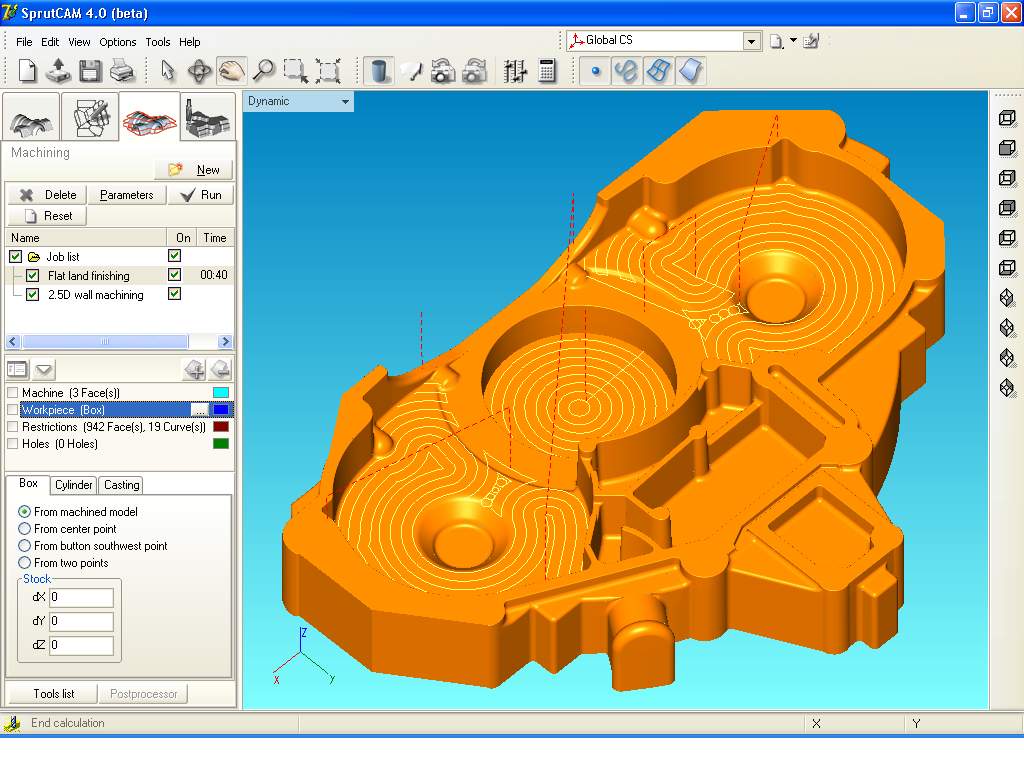
Task: Activate the magnifier zoom tool
Action: 264,70
